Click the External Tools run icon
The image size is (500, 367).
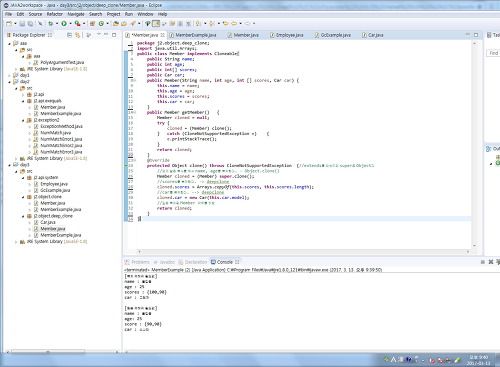click(77, 24)
